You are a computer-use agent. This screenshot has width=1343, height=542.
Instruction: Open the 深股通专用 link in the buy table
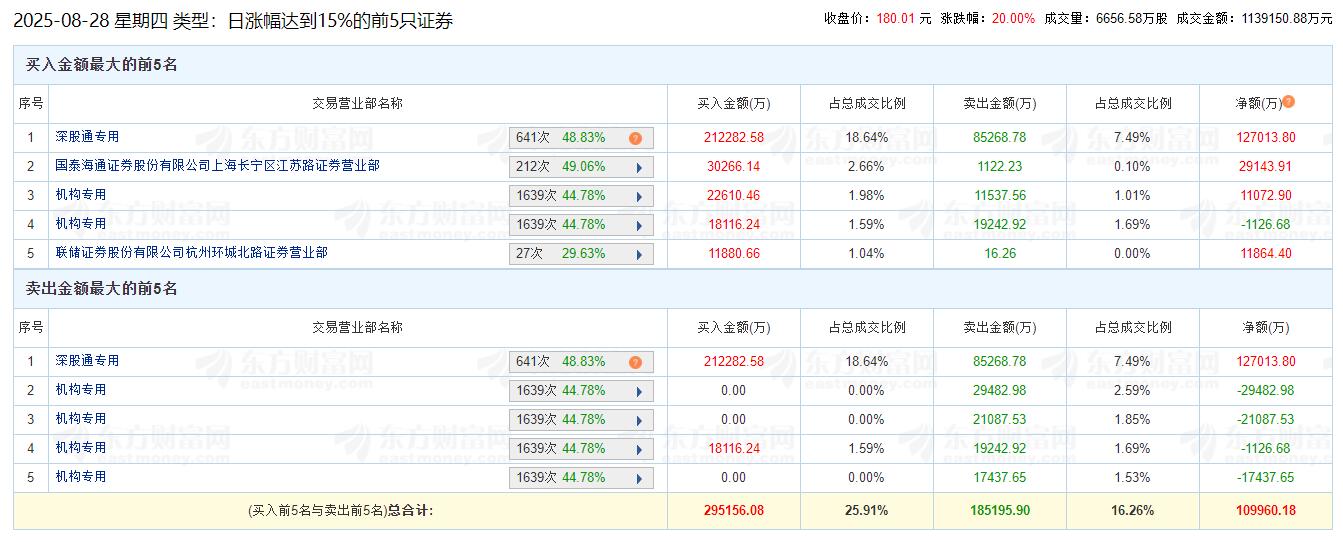point(87,137)
